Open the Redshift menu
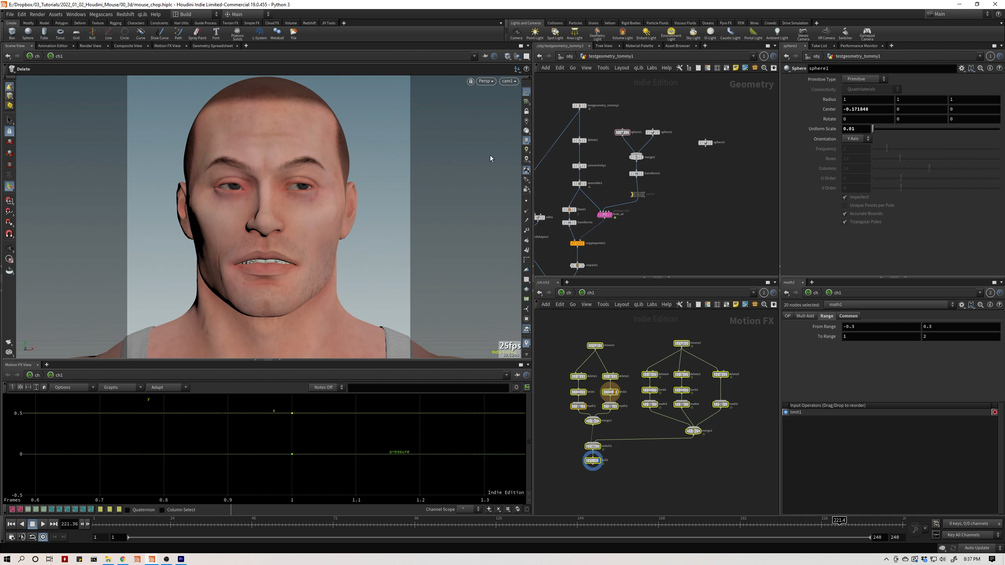This screenshot has width=1005, height=565. coord(125,14)
